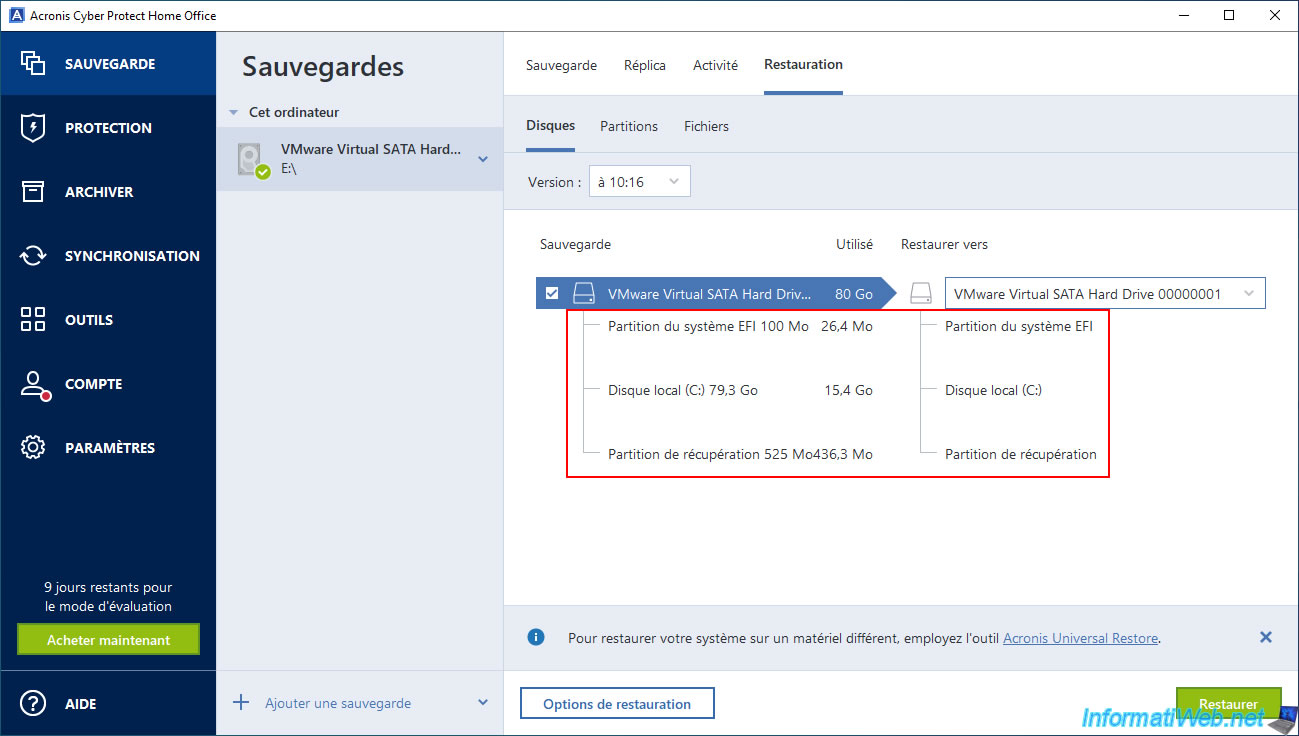This screenshot has width=1299, height=736.
Task: Switch to the Sauvegarde tab
Action: tap(561, 65)
